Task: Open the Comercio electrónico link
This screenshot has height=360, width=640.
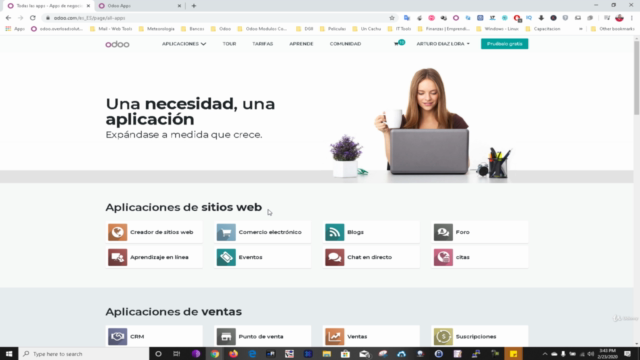Action: [x=270, y=232]
